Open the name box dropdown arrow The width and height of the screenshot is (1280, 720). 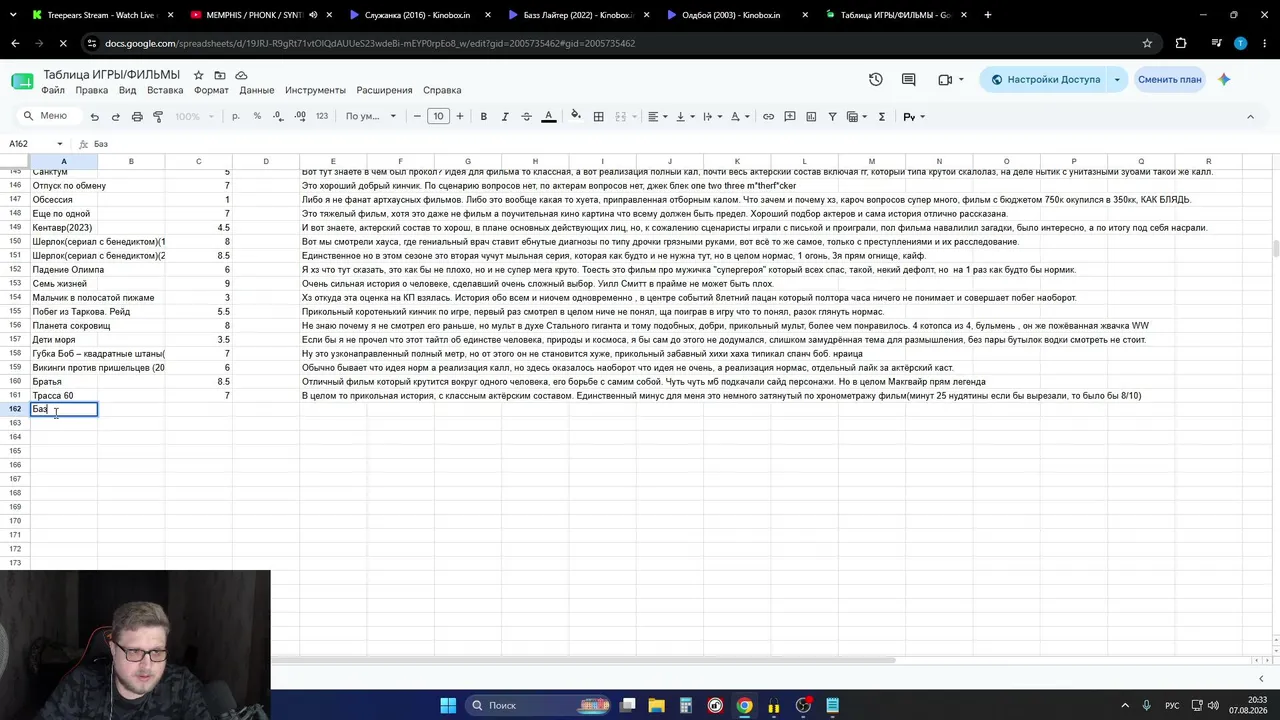pyautogui.click(x=59, y=144)
